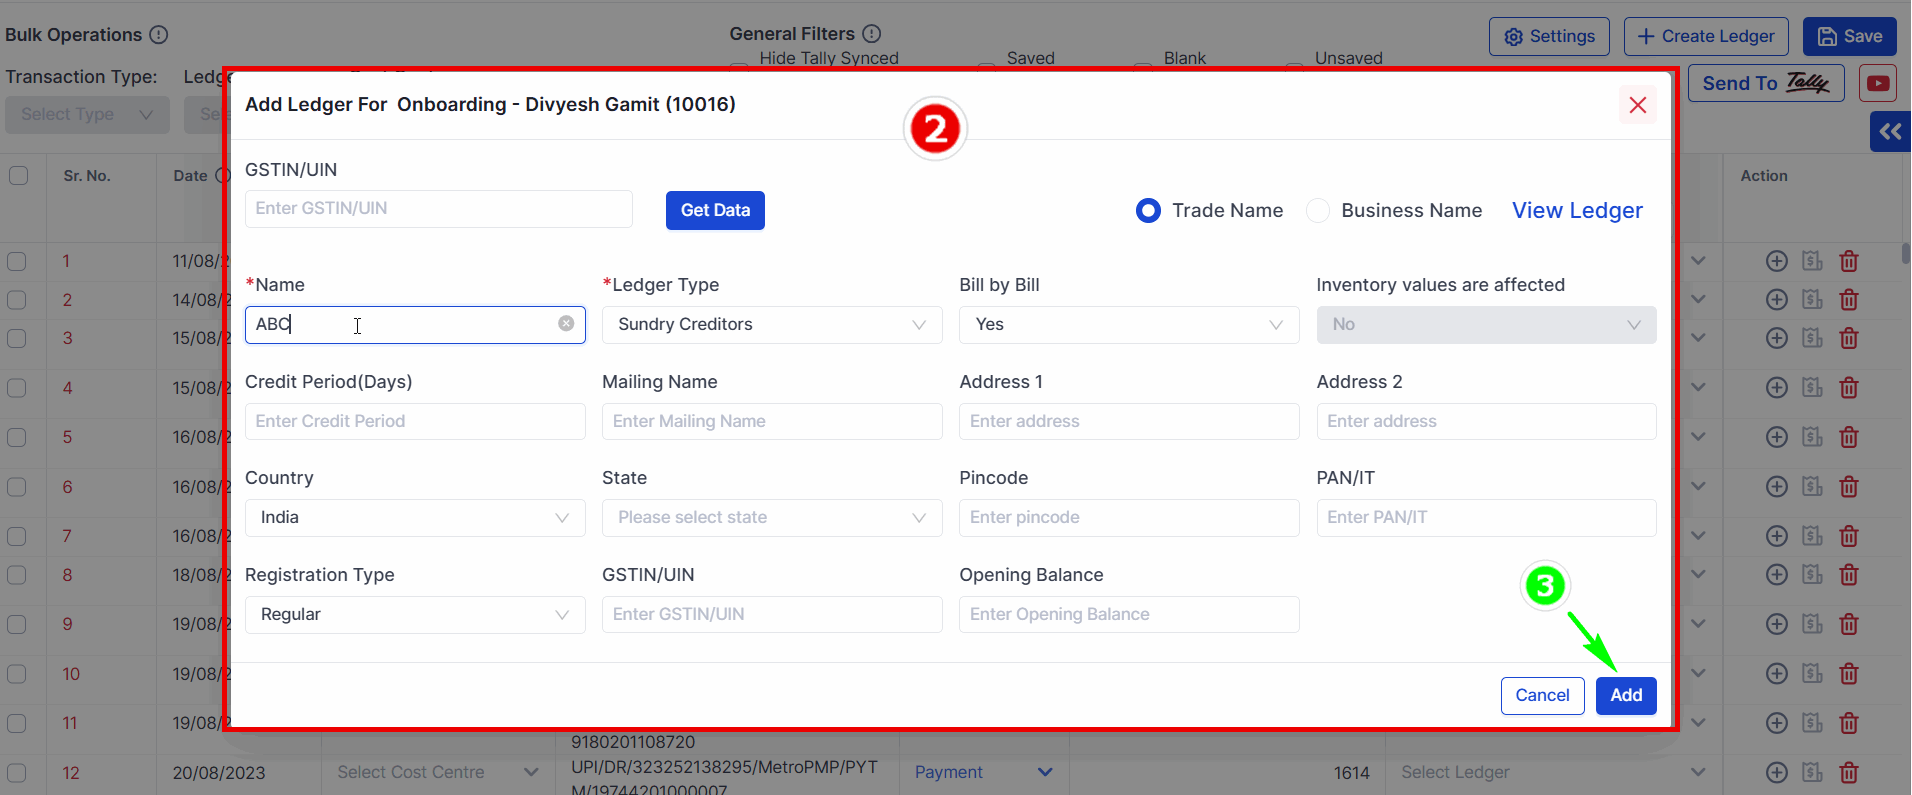Click the Create Ledger button
The image size is (1912, 795).
1707,36
